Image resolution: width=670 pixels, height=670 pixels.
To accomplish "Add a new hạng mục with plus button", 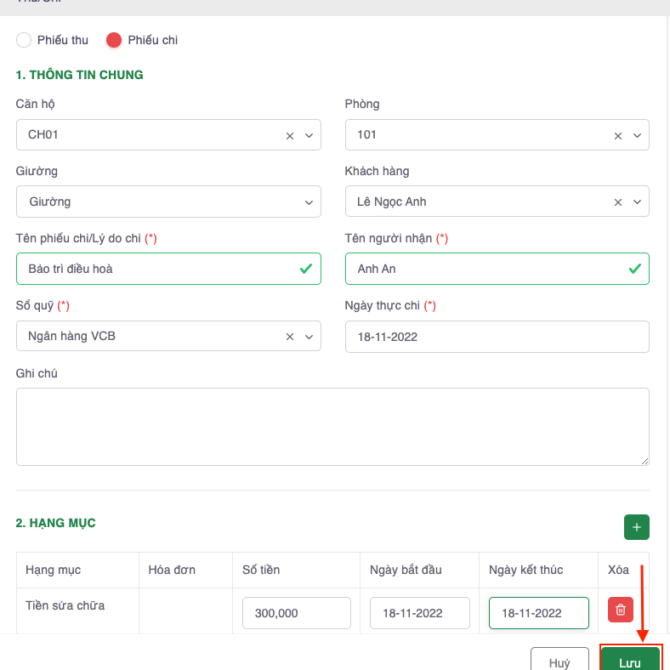I will [636, 527].
